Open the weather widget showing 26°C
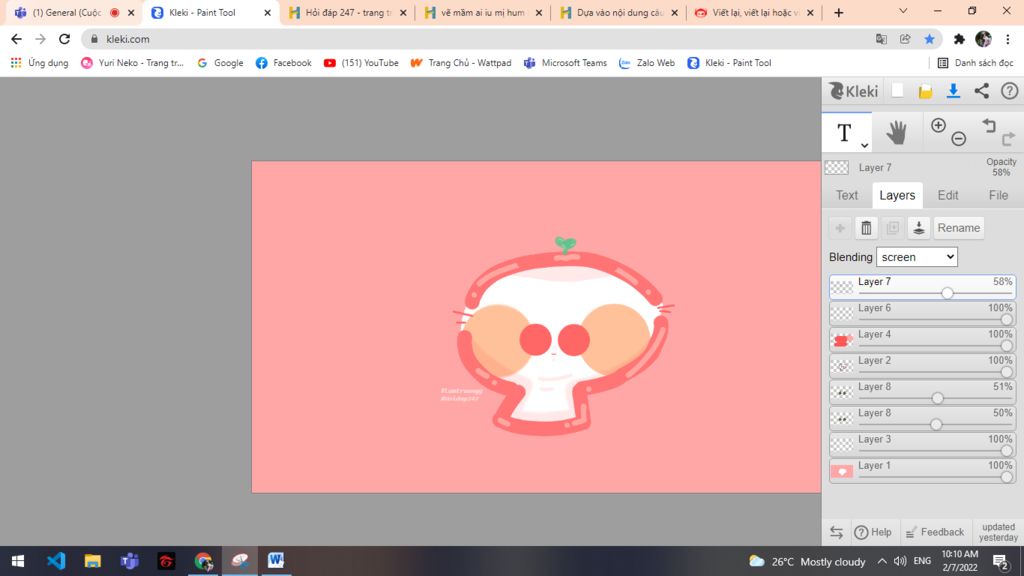Image resolution: width=1024 pixels, height=576 pixels. pos(807,562)
